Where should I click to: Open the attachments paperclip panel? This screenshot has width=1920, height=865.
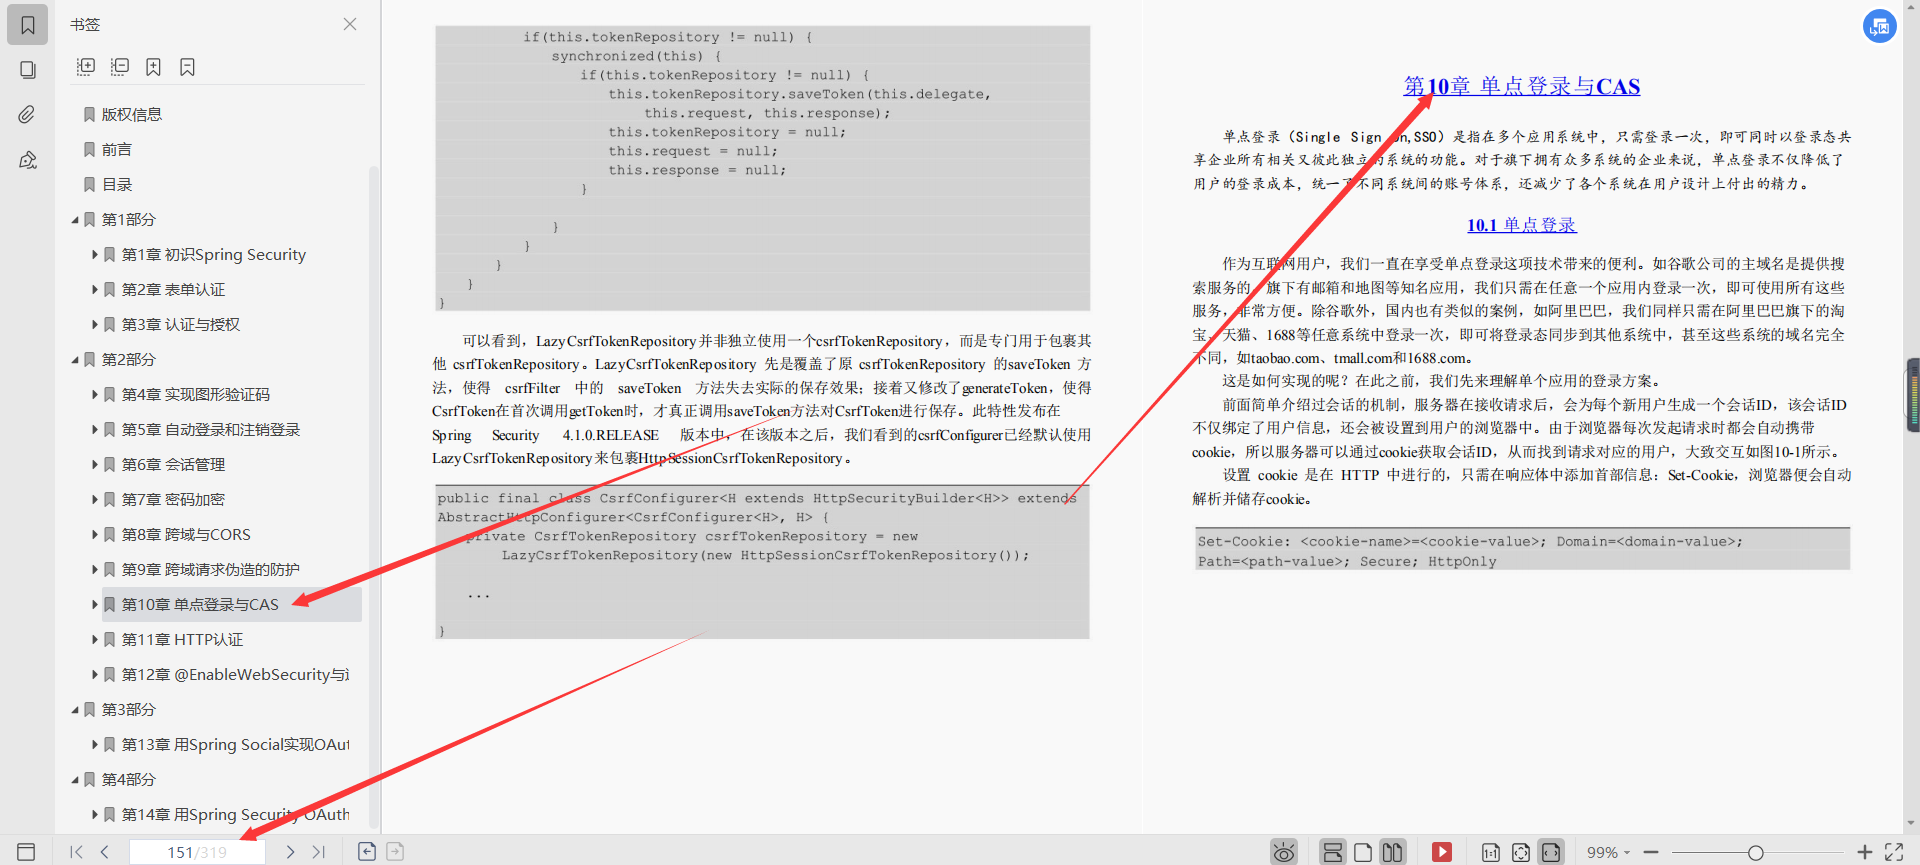28,115
